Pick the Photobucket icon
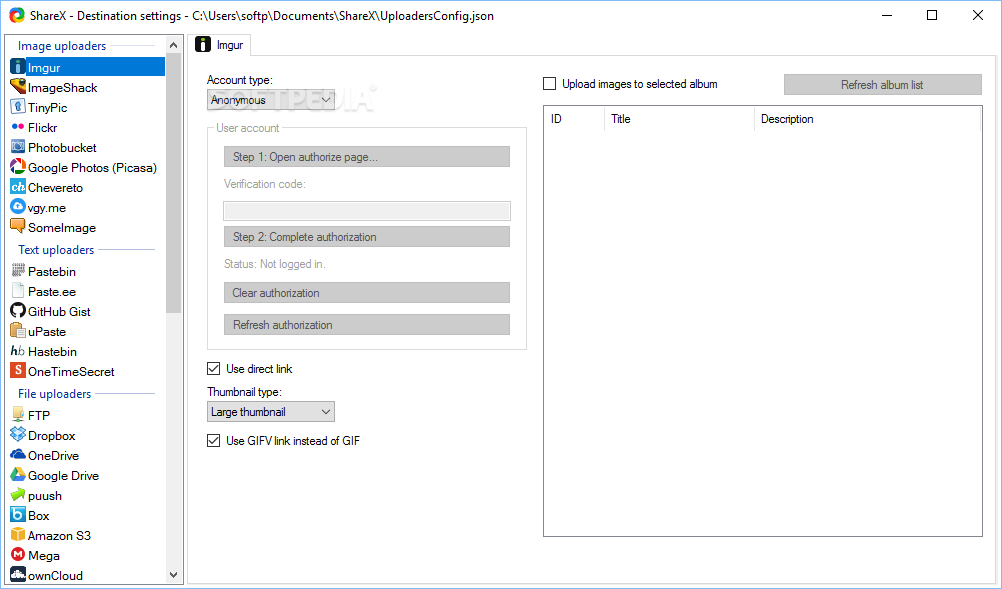 [18, 147]
